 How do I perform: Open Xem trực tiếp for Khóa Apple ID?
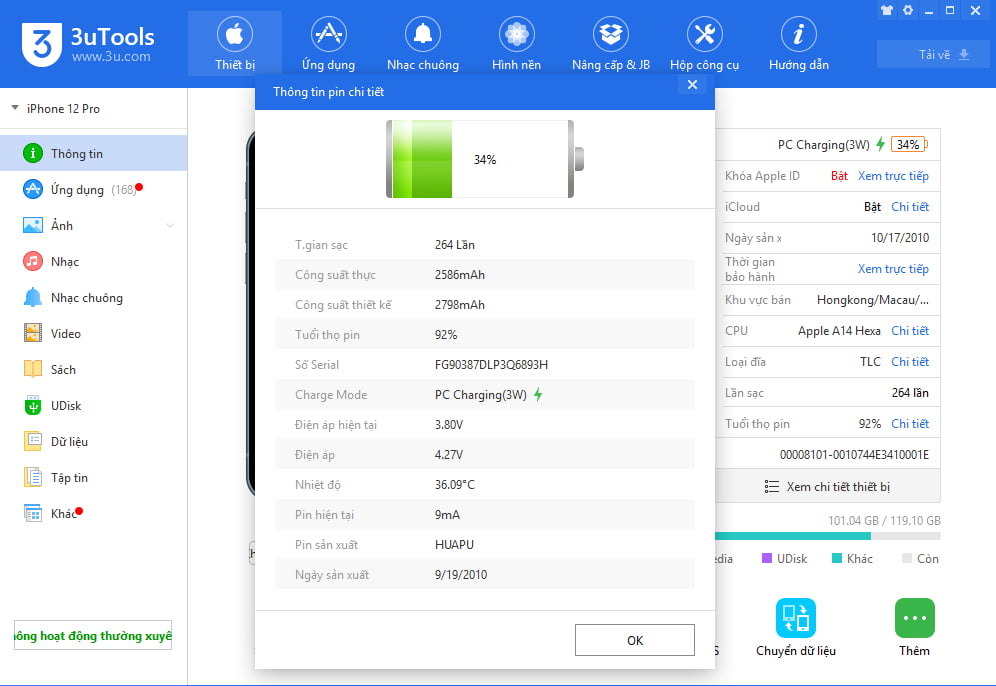pyautogui.click(x=893, y=176)
